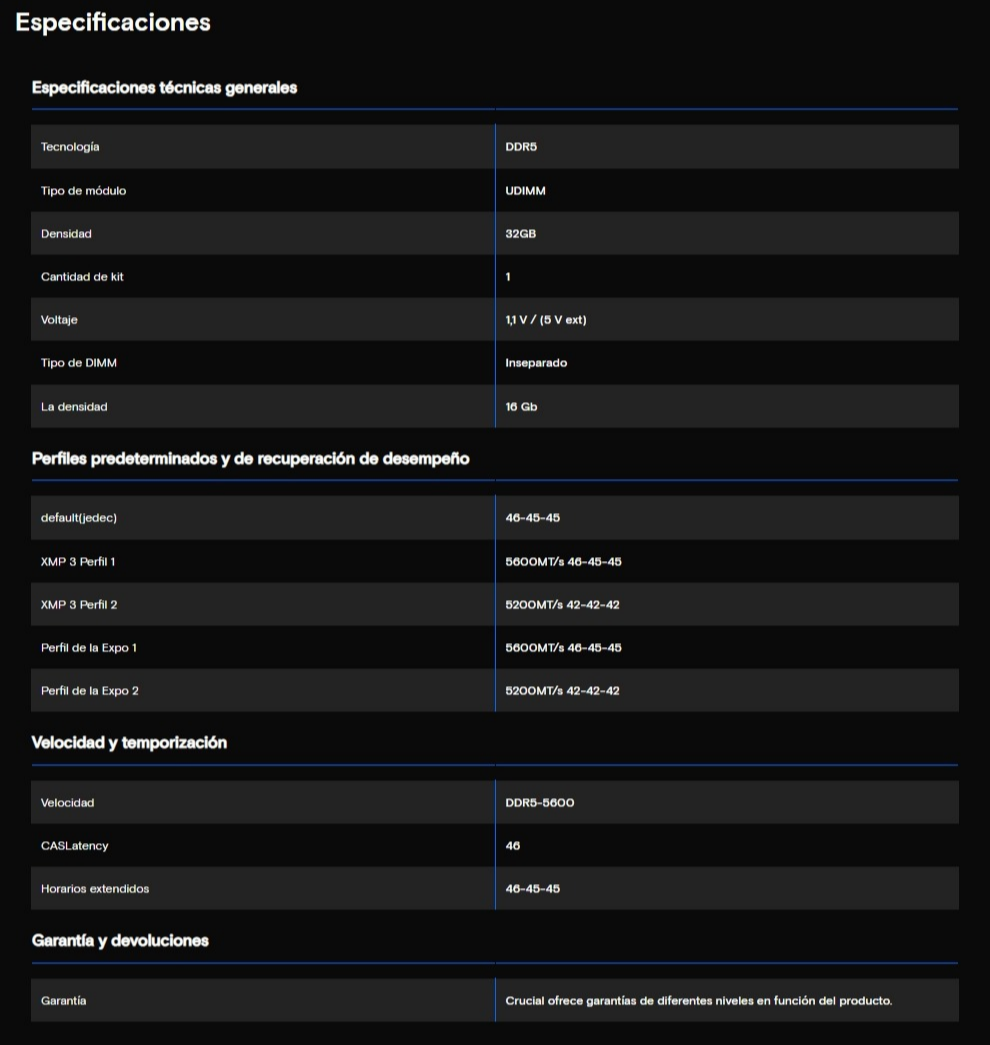Click the Tecnología row label
This screenshot has width=990, height=1045.
[70, 147]
